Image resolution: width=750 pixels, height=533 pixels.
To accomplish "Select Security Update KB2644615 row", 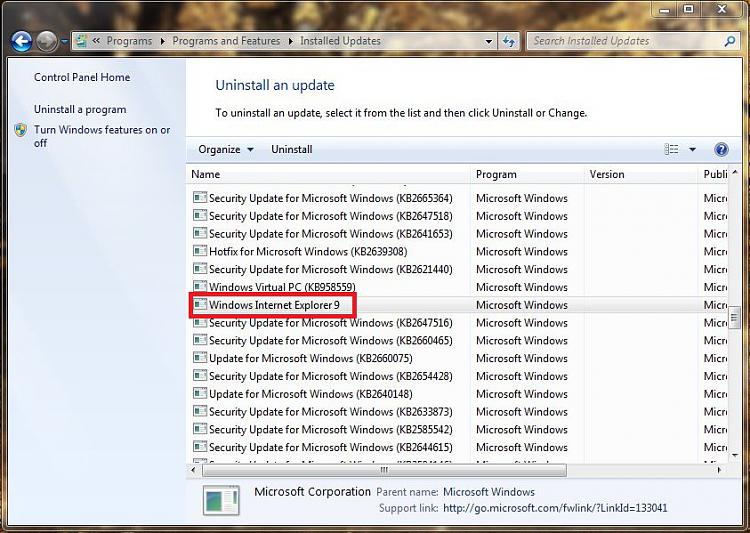I will pos(456,447).
